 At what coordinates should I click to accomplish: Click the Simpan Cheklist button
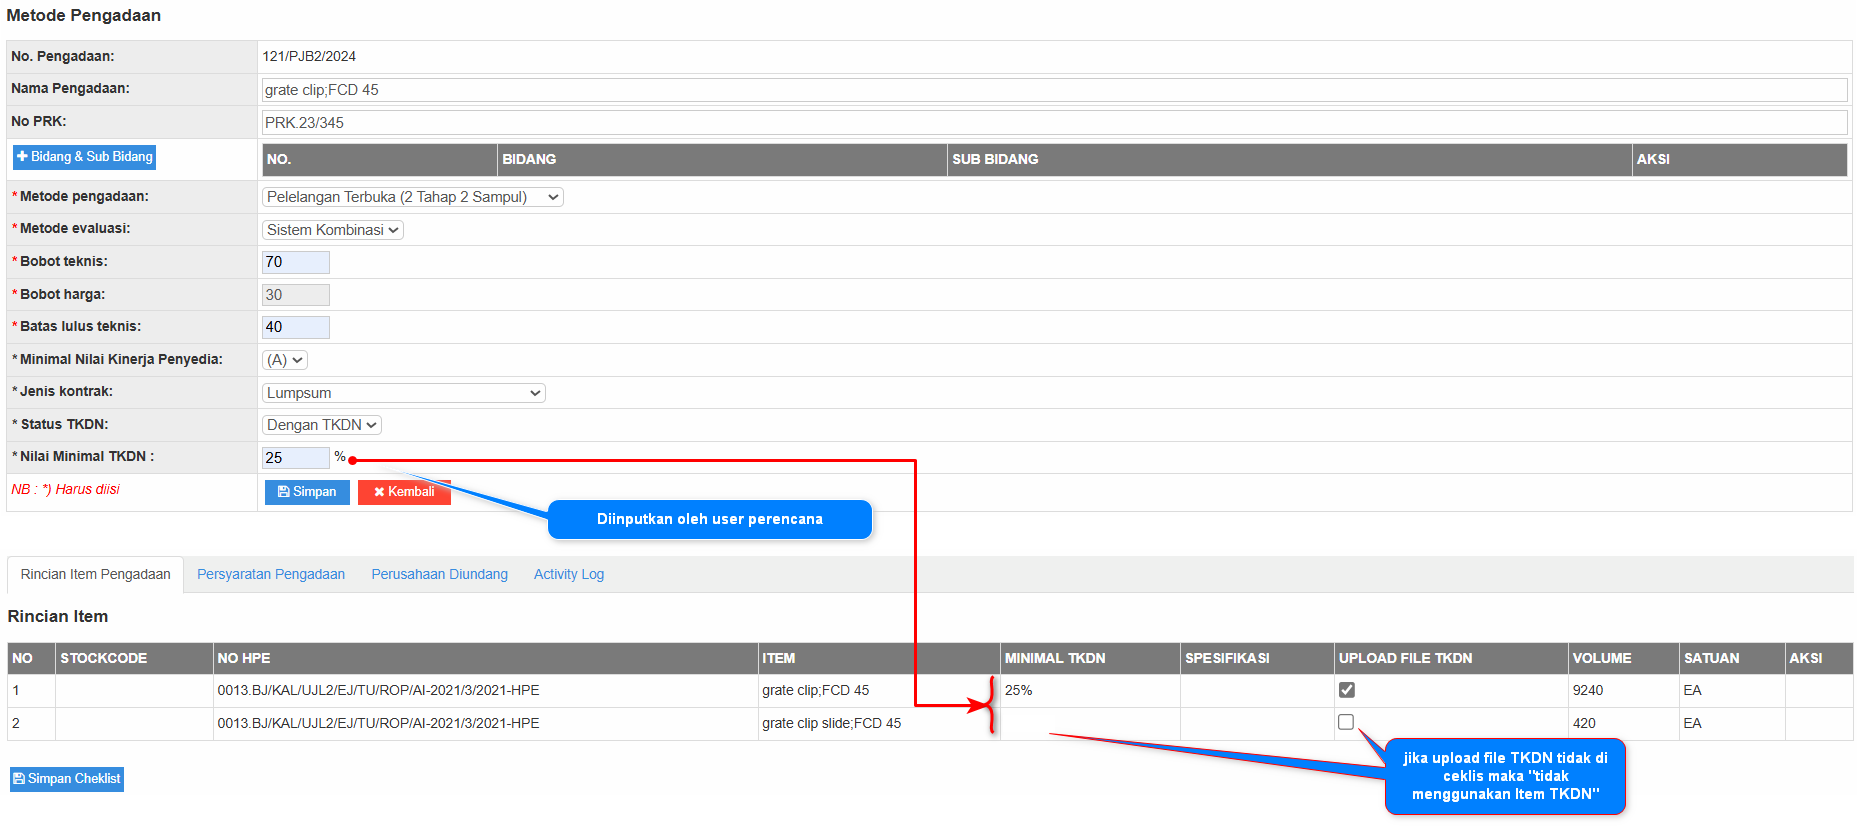click(67, 779)
